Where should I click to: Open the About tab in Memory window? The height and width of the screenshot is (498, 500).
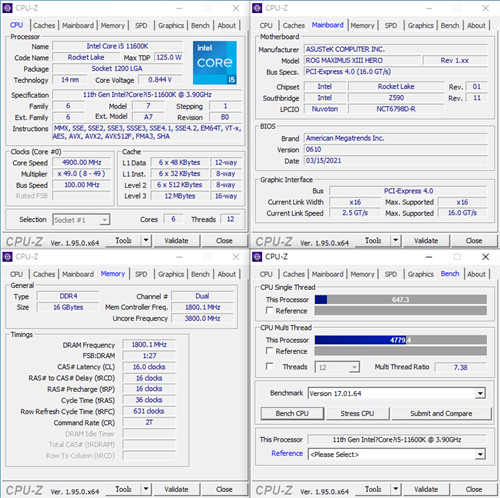pyautogui.click(x=227, y=274)
